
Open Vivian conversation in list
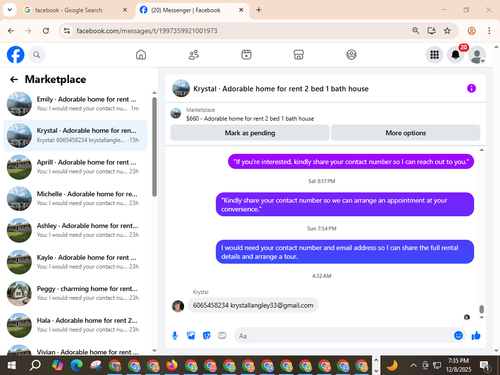(76, 350)
